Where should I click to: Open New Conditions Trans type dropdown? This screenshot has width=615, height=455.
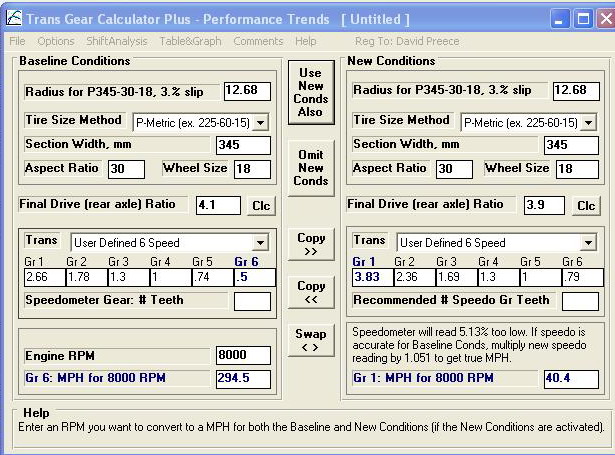pos(589,242)
